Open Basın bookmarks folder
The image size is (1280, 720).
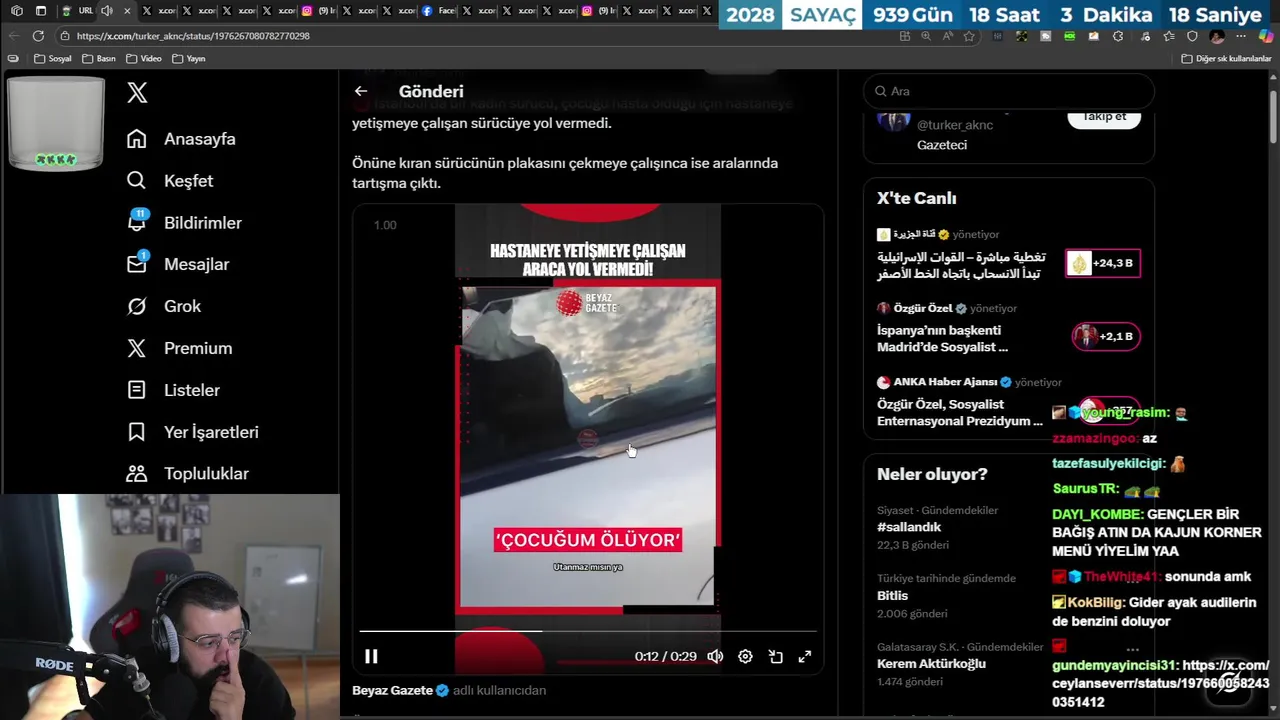[98, 59]
